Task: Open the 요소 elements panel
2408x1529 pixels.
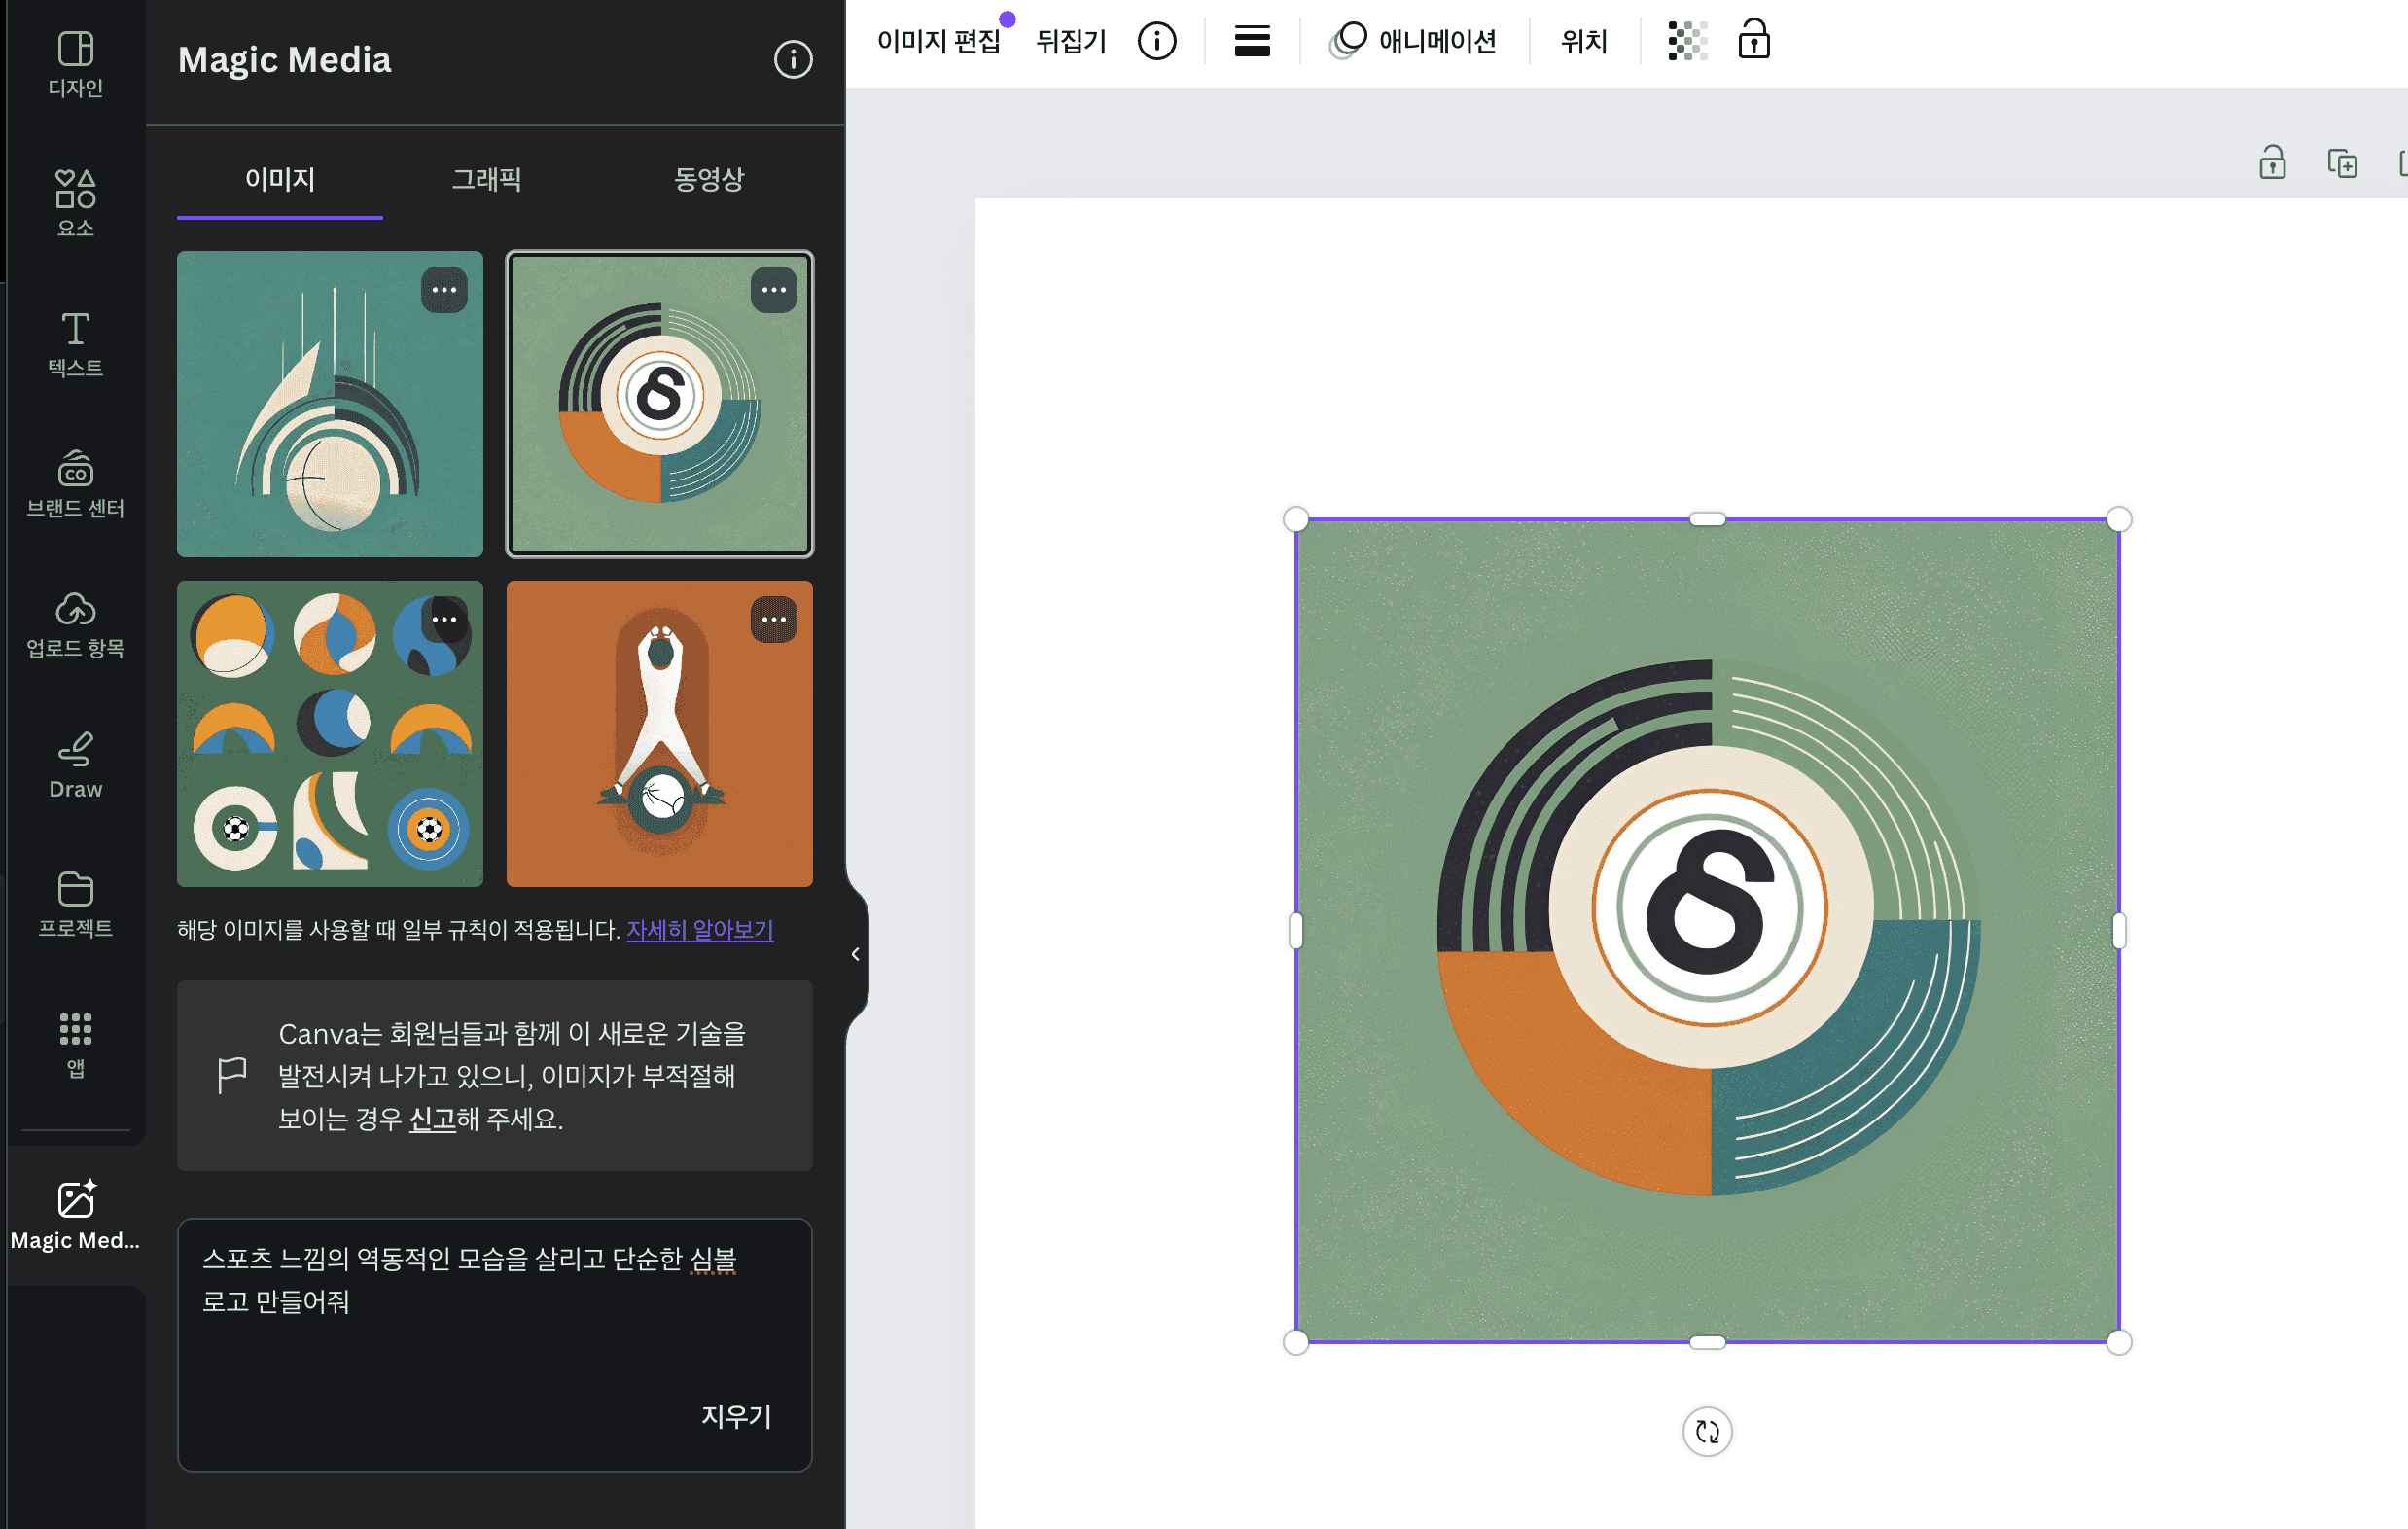Action: pos(75,203)
